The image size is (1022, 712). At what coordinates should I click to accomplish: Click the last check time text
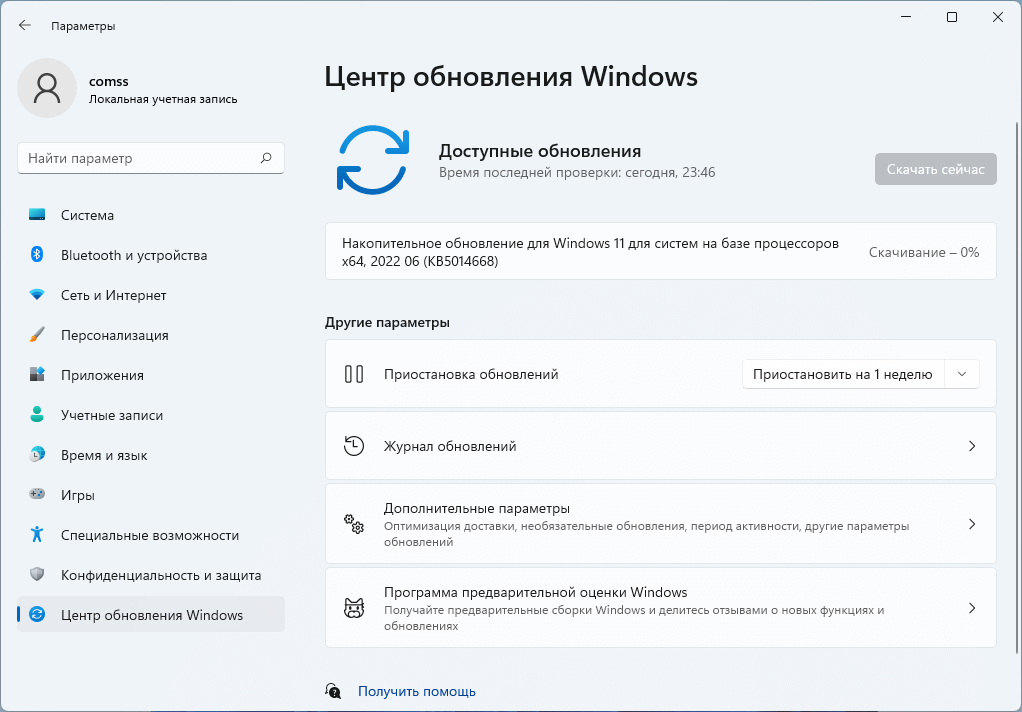(577, 173)
